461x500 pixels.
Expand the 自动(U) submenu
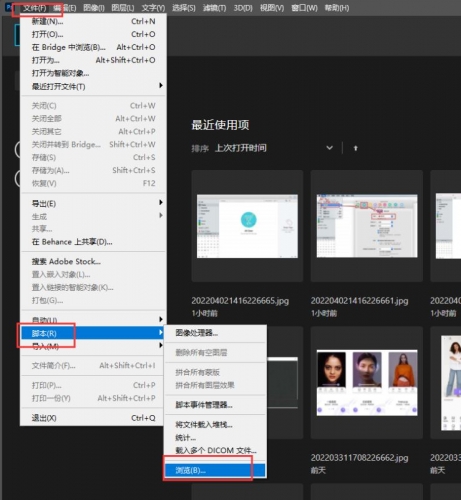click(93, 320)
